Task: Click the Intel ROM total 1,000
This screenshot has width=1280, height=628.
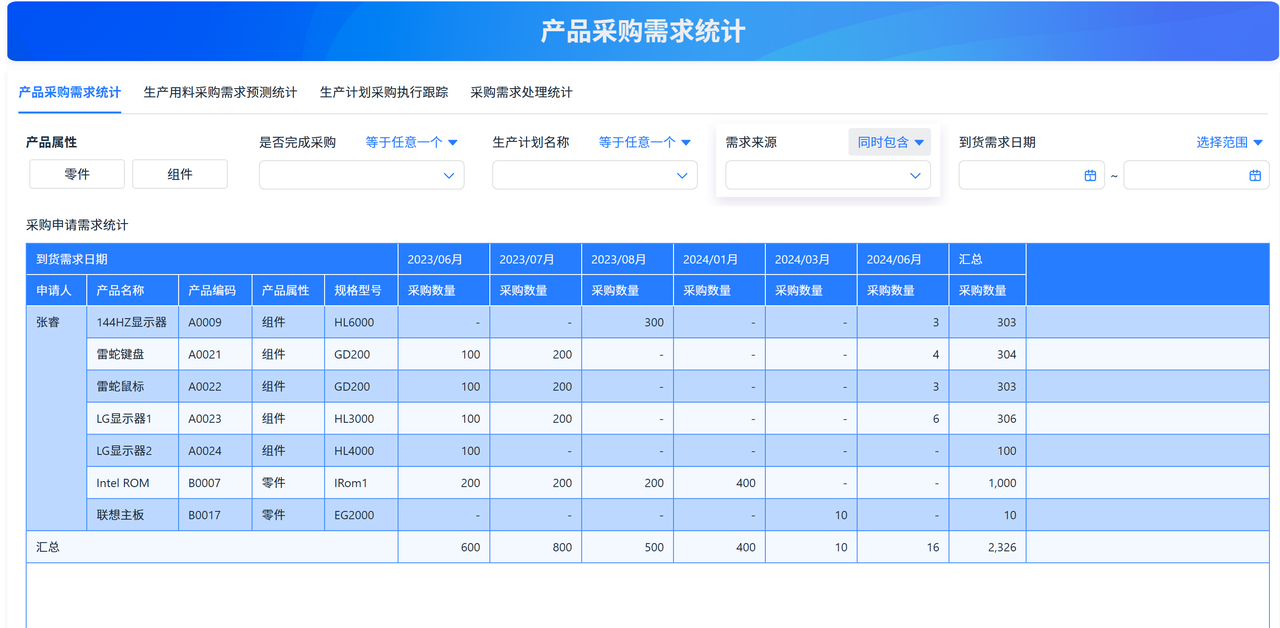Action: [988, 482]
